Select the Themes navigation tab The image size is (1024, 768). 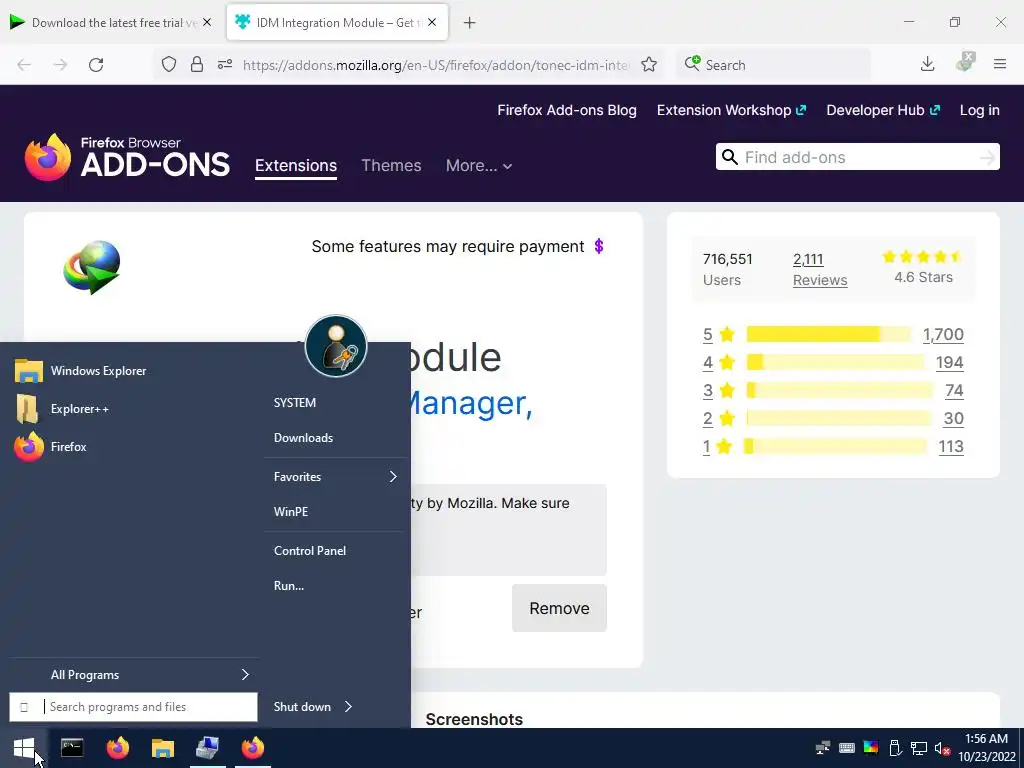pyautogui.click(x=391, y=166)
